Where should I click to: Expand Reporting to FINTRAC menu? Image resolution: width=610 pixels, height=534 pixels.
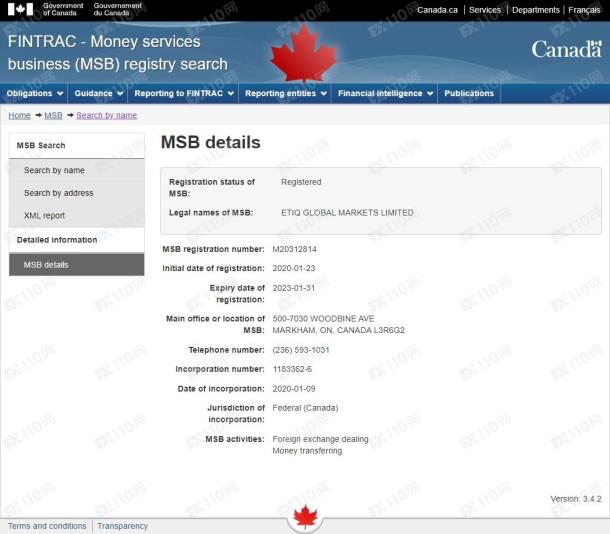(184, 94)
